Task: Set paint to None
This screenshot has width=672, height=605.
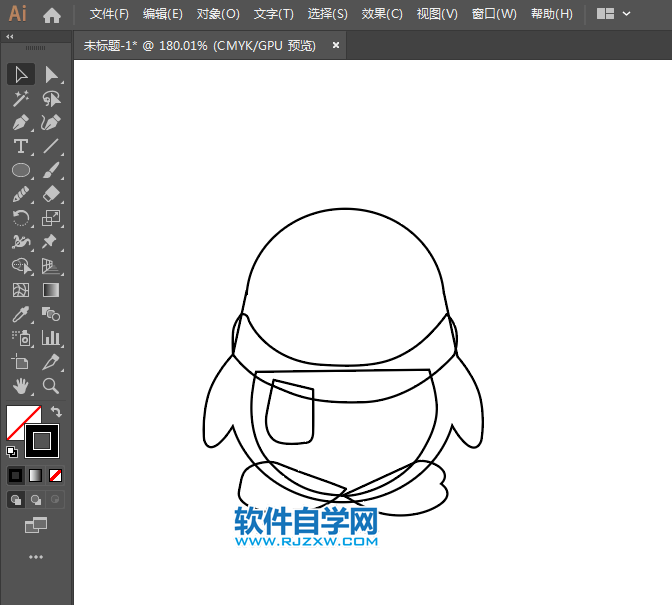Action: 56,475
